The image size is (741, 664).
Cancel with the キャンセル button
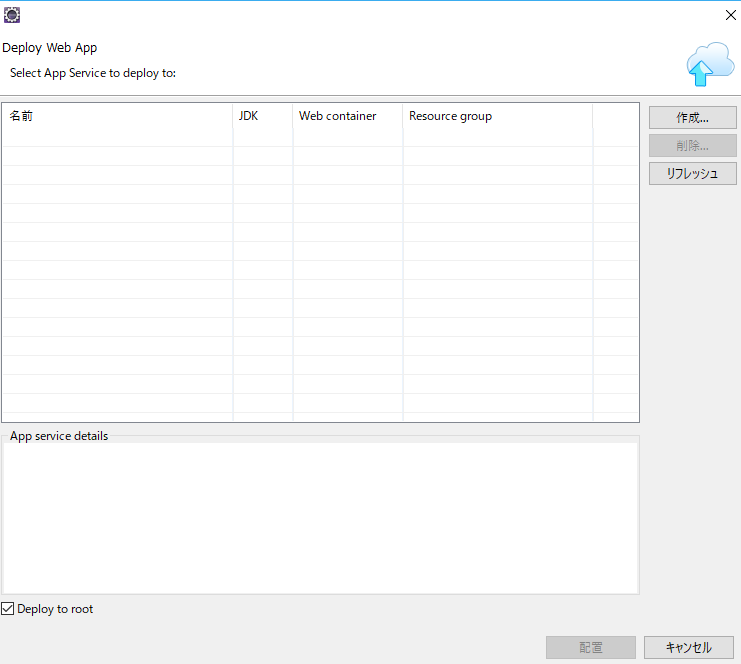click(689, 647)
